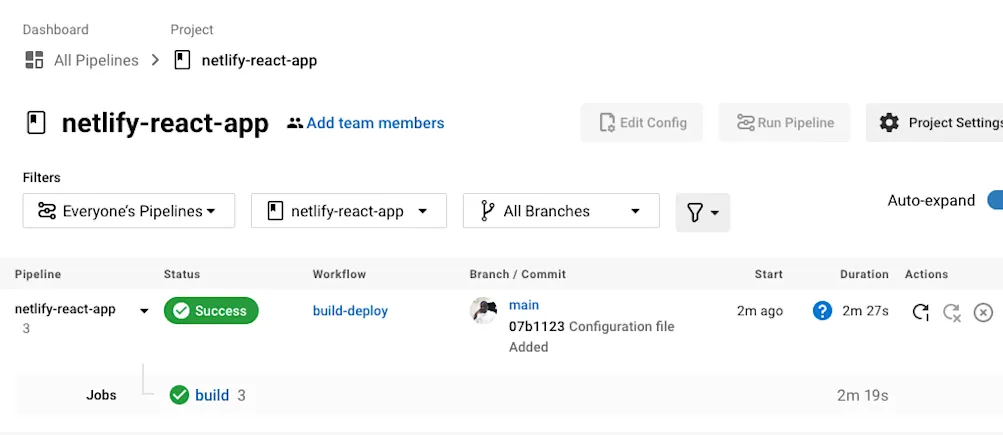1003x435 pixels.
Task: Click the commit author avatar
Action: [x=484, y=310]
